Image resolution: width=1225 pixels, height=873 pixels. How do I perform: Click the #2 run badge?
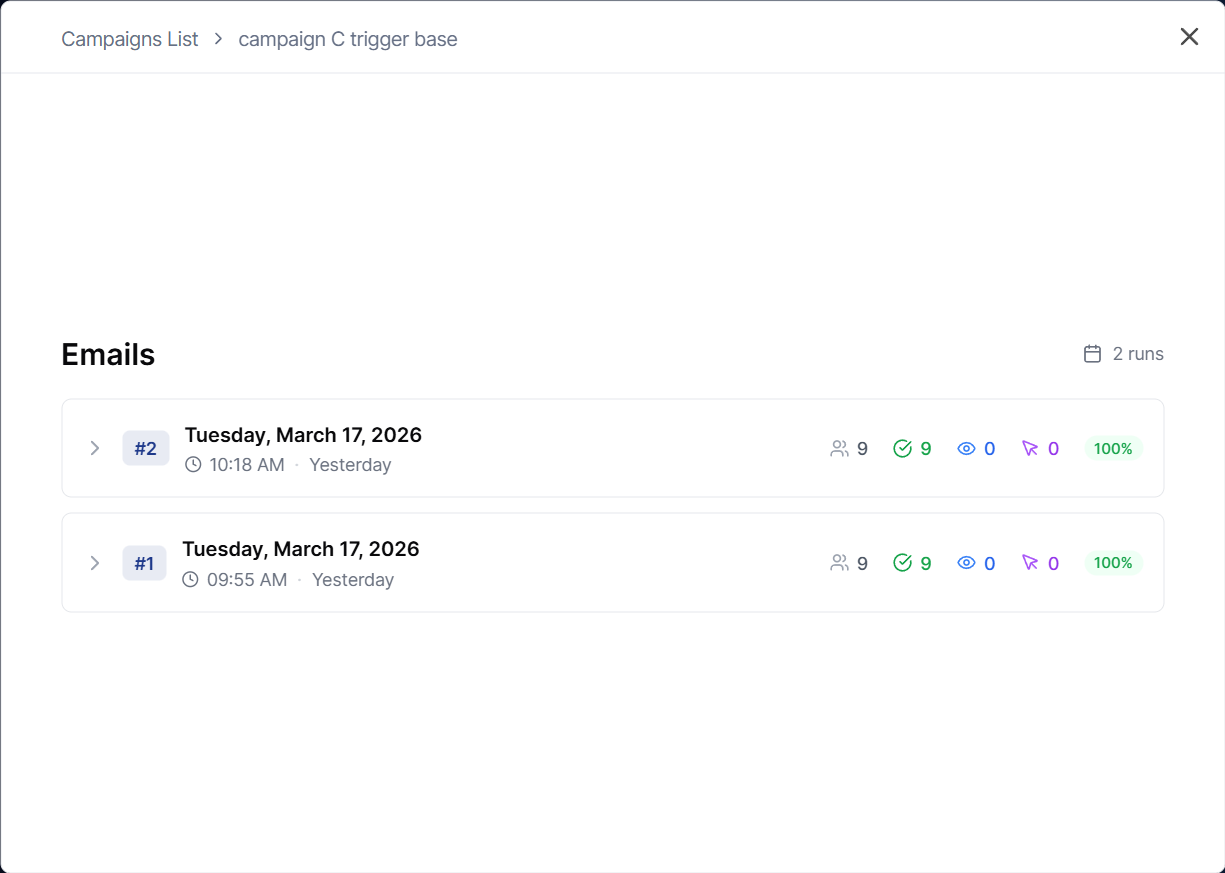pyautogui.click(x=145, y=448)
